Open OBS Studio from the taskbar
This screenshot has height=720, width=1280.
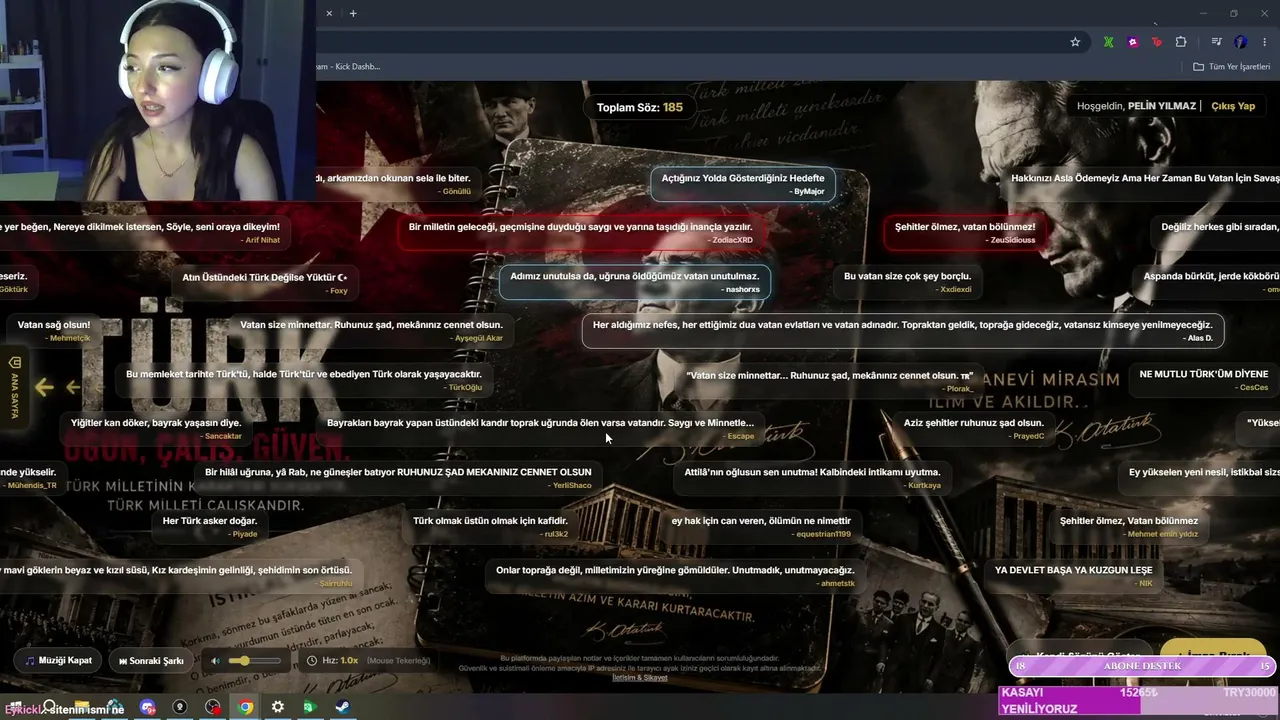[x=180, y=707]
